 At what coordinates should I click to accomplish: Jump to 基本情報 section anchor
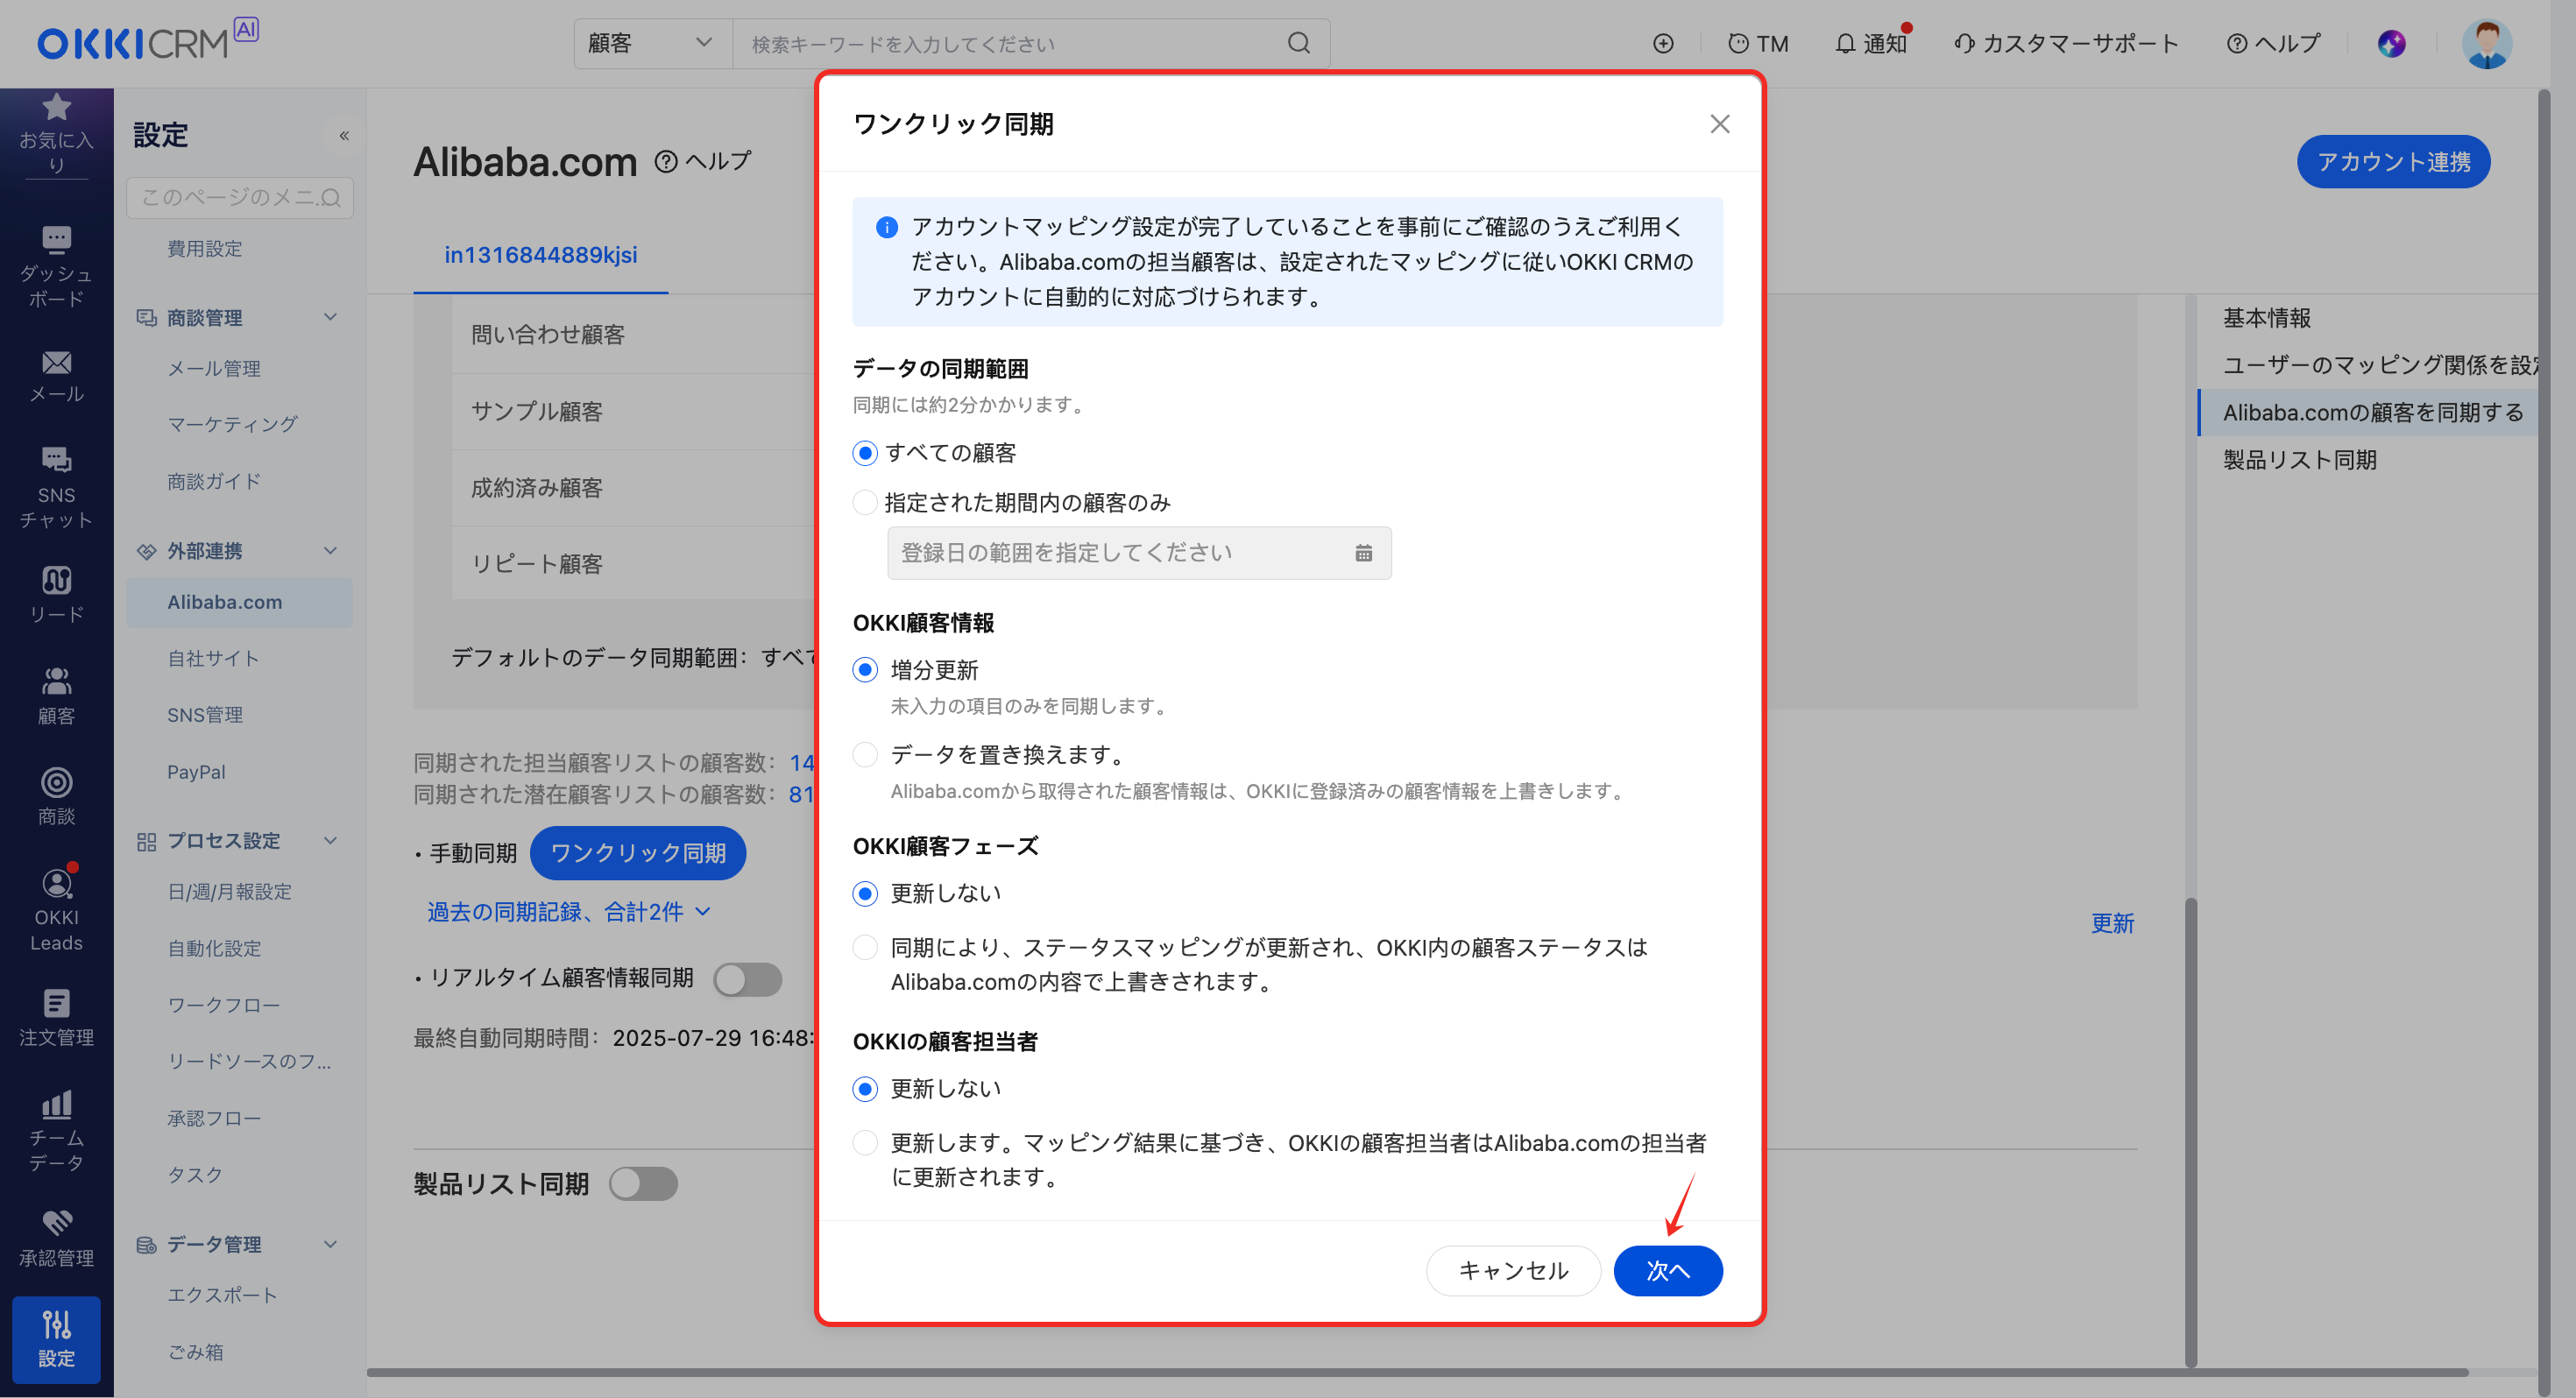[x=2267, y=318]
